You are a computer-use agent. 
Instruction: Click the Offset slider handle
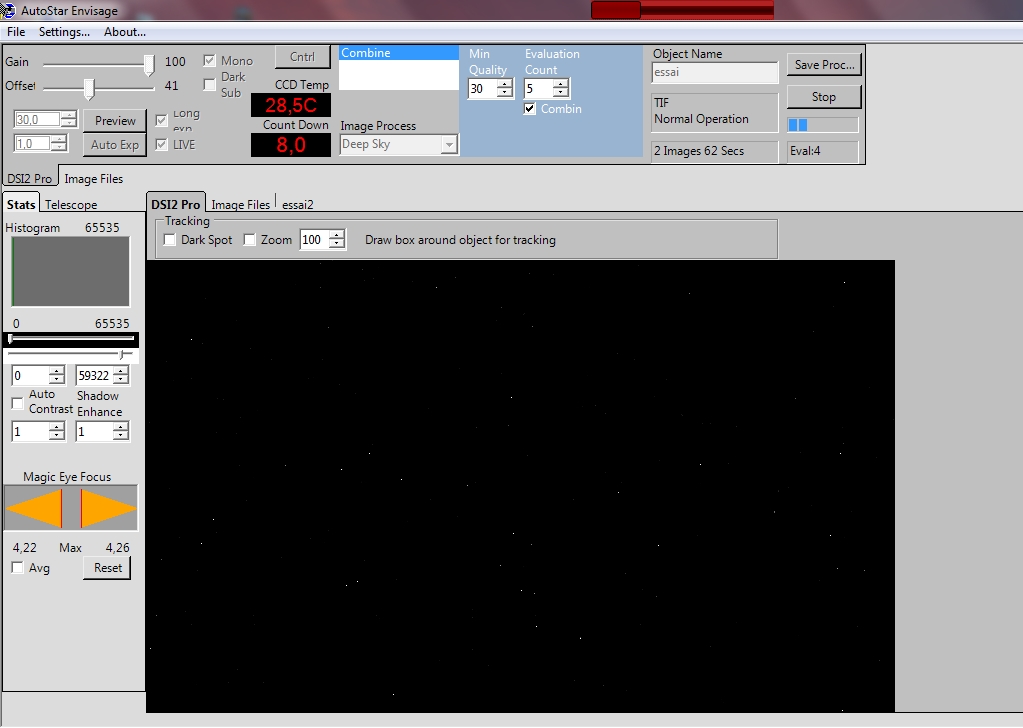pos(89,88)
